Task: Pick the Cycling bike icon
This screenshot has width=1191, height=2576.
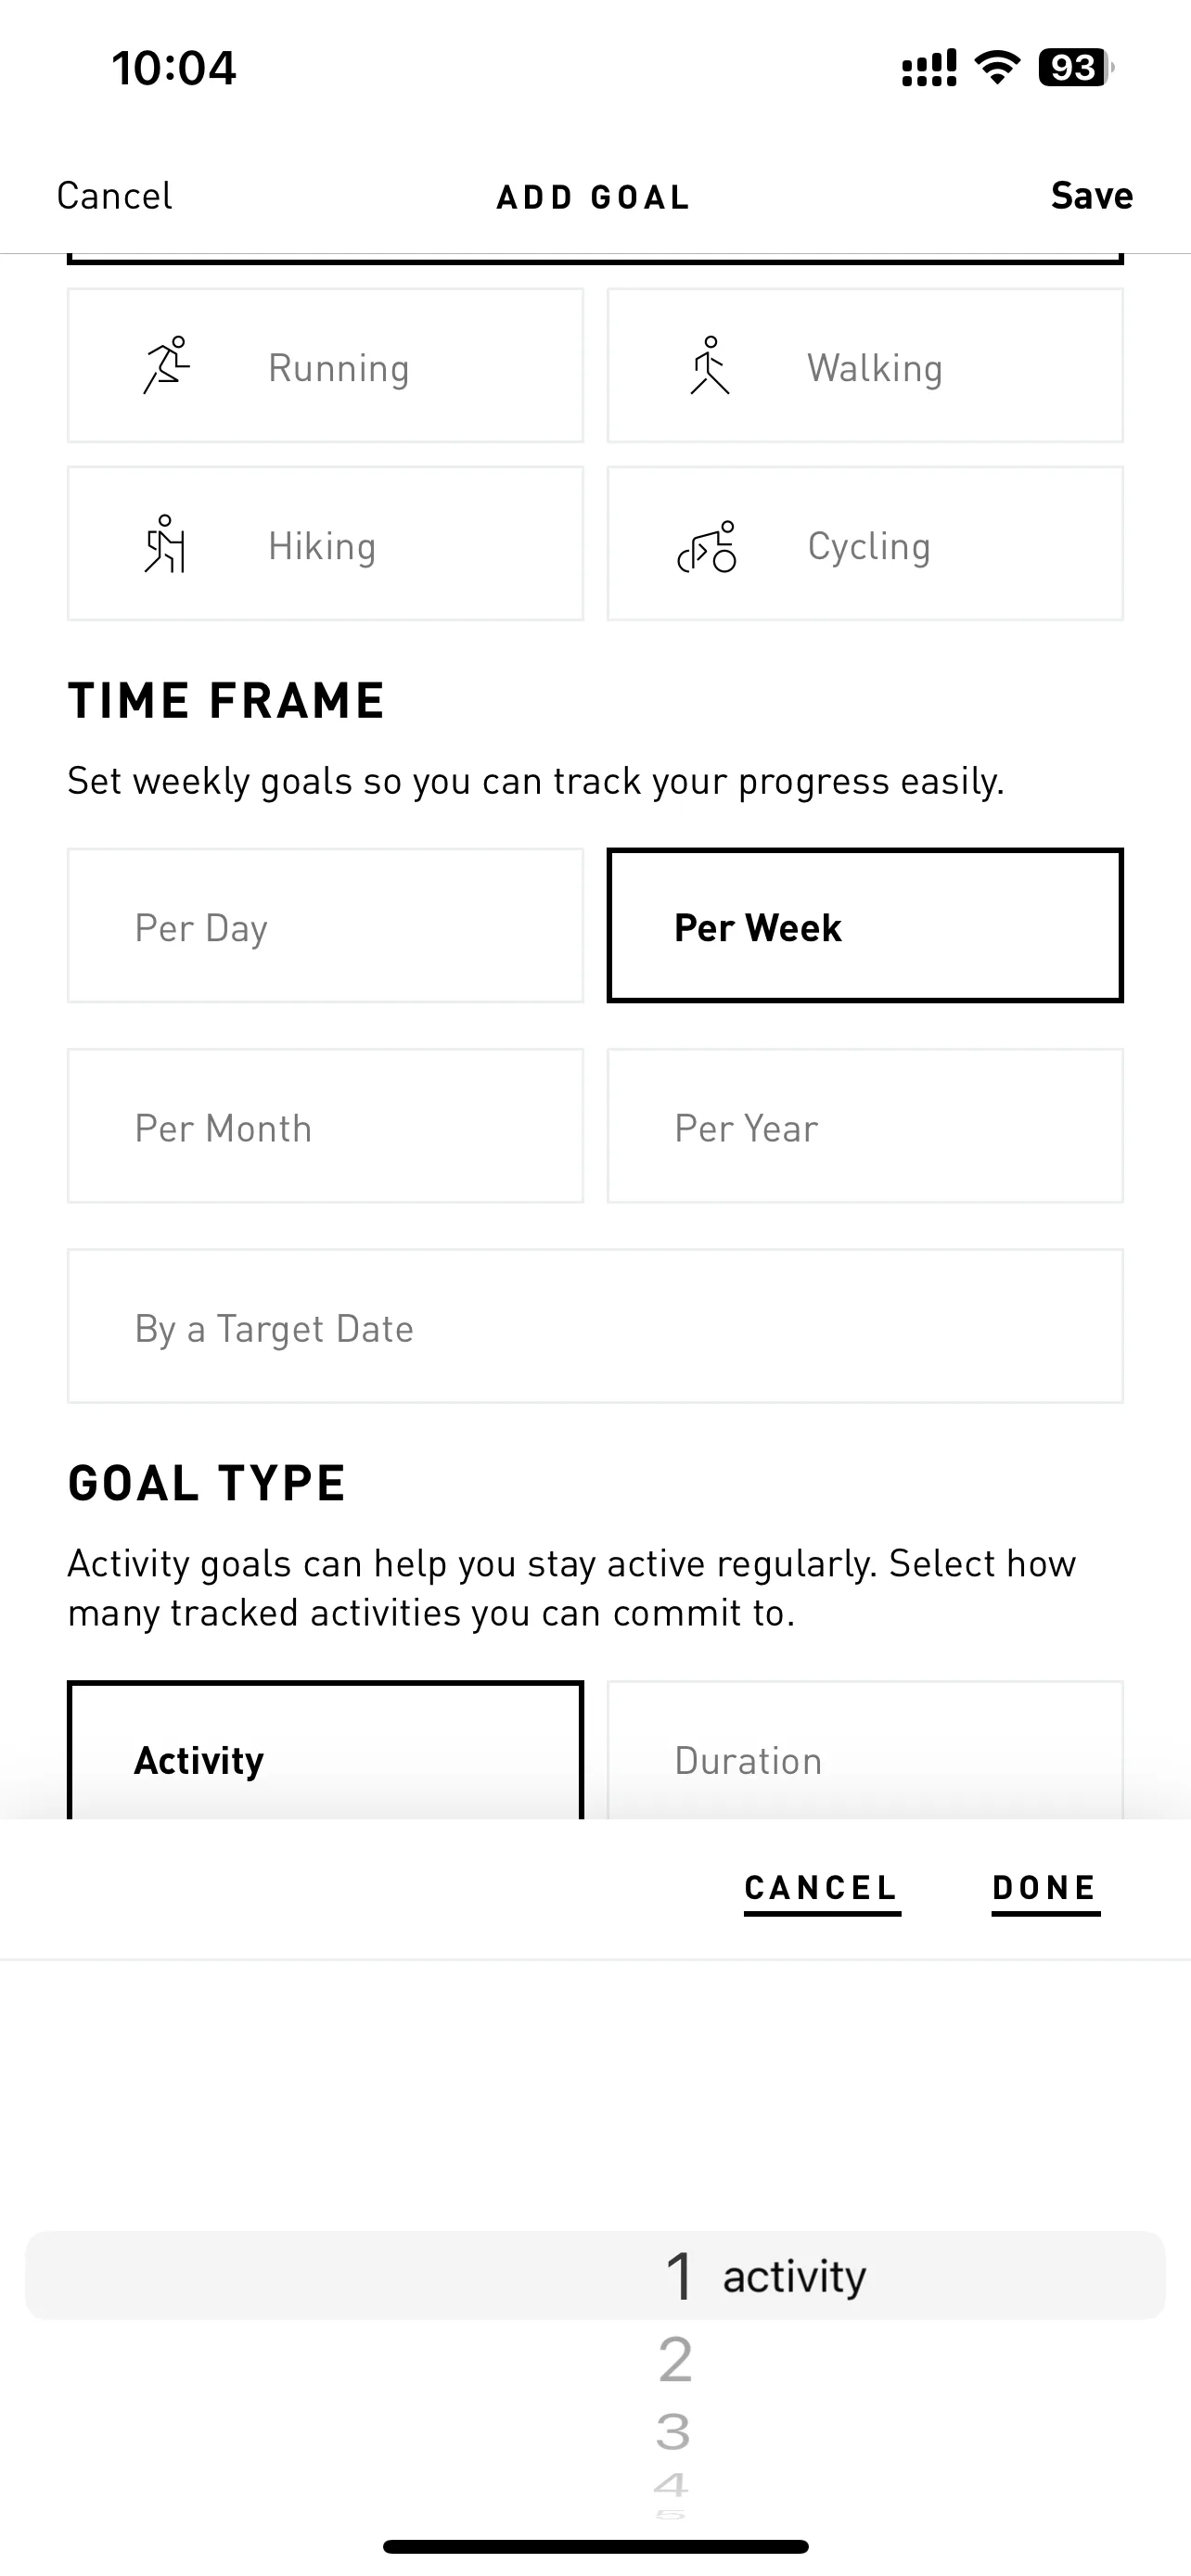Action: coord(707,546)
